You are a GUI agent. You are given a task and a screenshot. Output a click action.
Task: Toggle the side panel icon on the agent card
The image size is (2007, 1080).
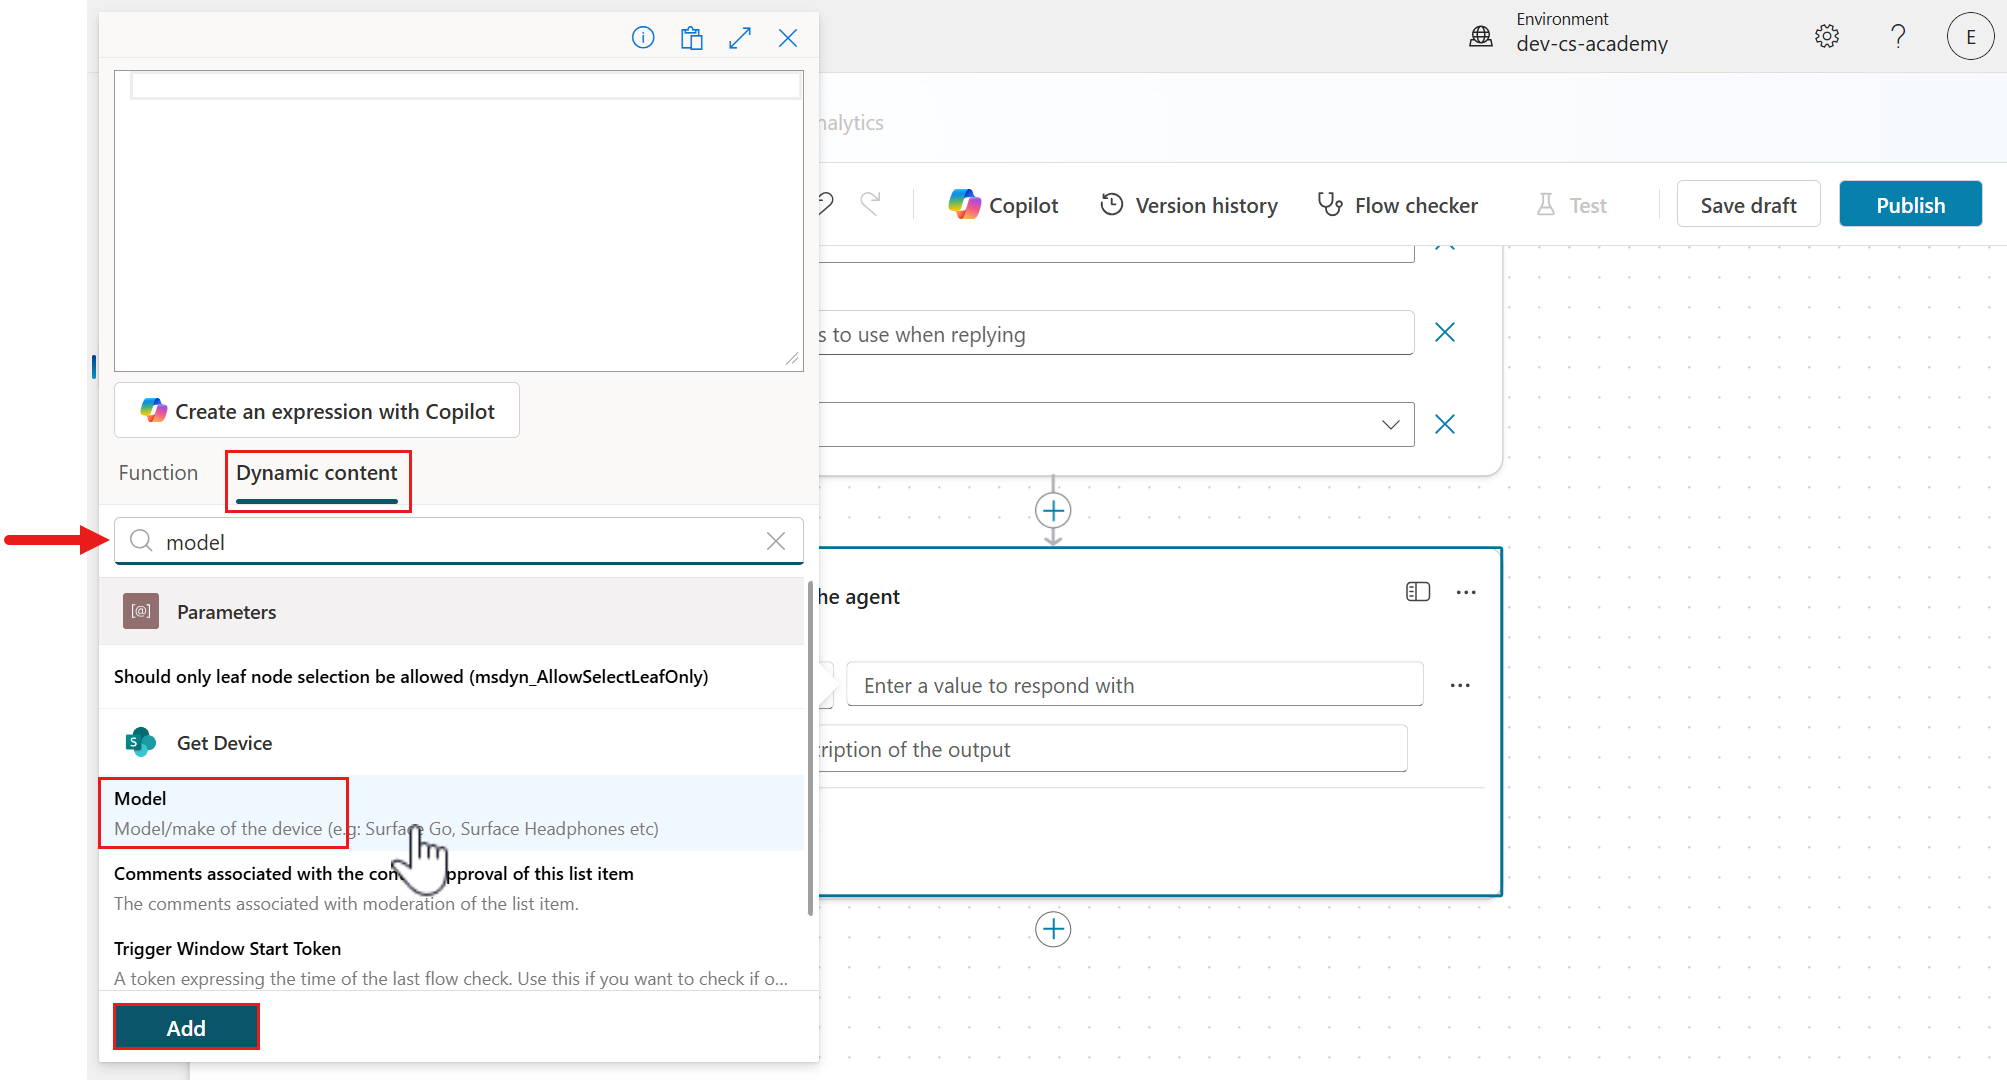(x=1417, y=591)
